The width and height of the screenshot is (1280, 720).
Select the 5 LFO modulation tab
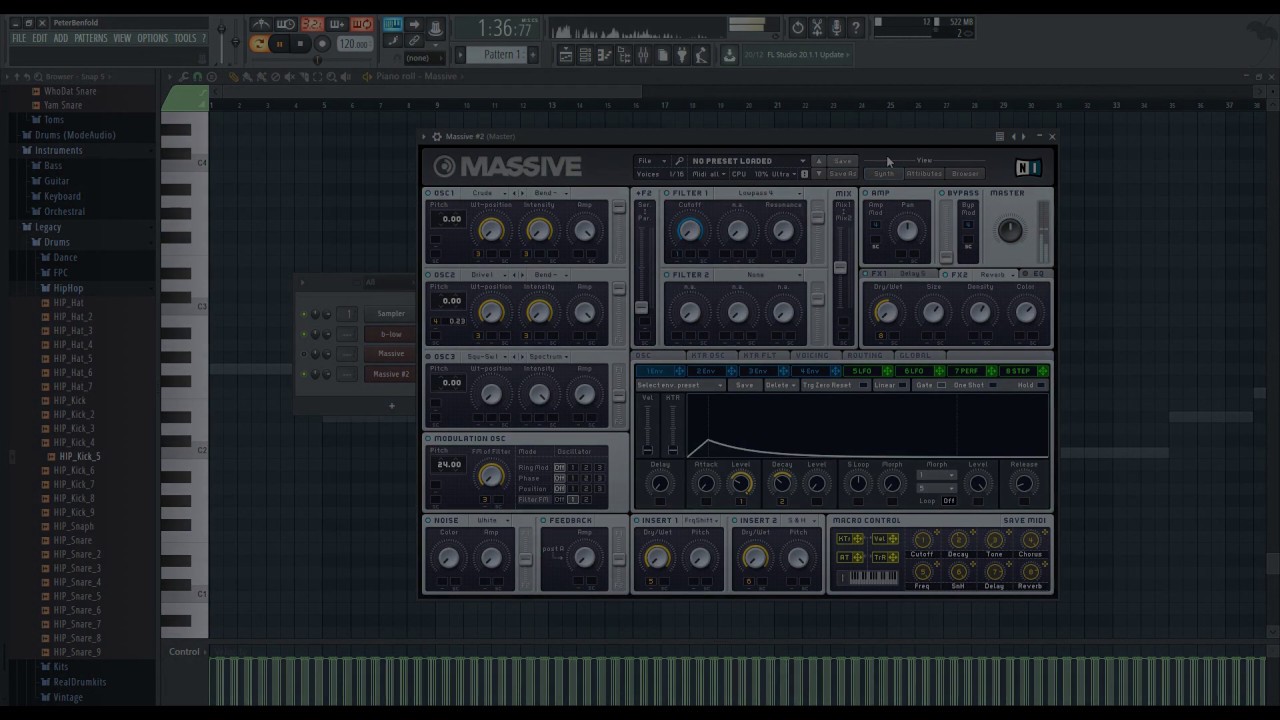point(867,372)
